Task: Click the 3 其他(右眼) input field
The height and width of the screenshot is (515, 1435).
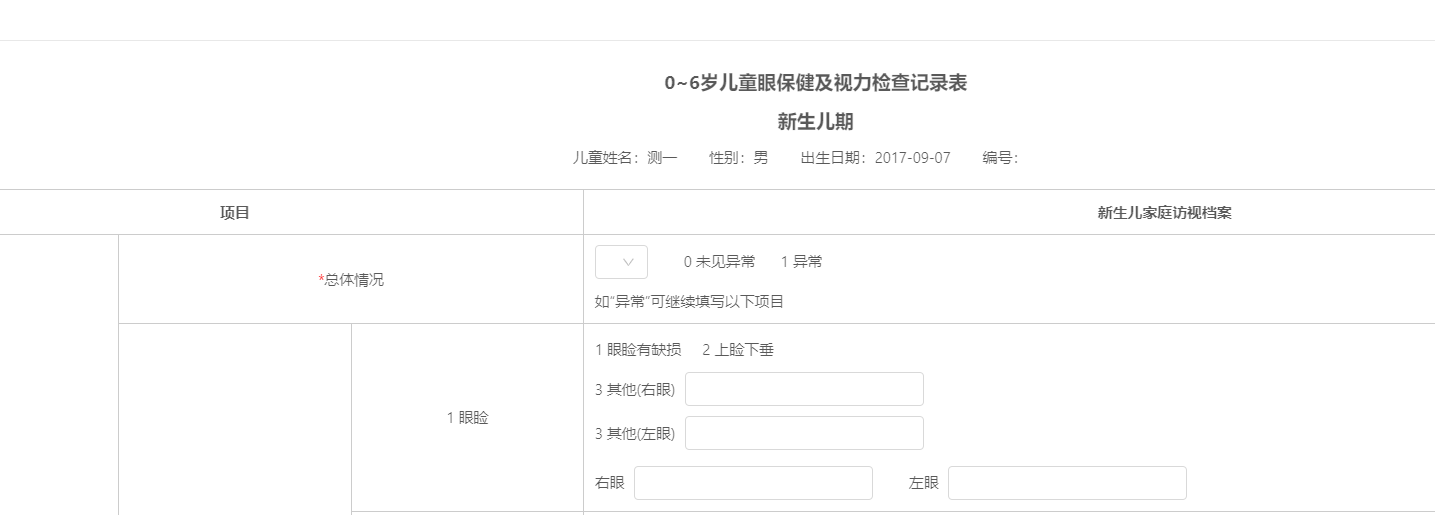Action: coord(804,389)
